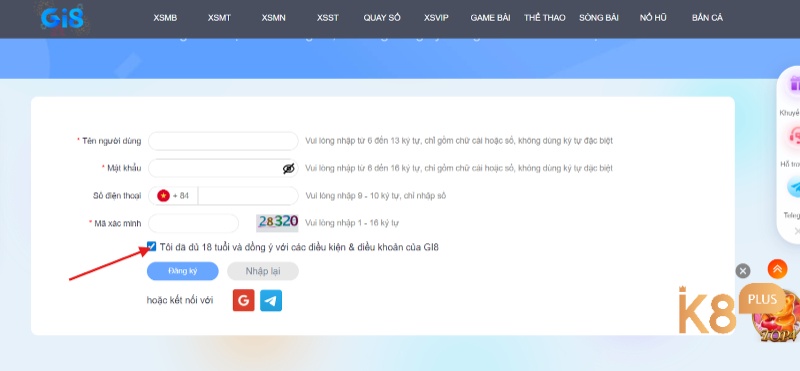800x371 pixels.
Task: Go to THỂ THAO section
Action: pyautogui.click(x=544, y=18)
